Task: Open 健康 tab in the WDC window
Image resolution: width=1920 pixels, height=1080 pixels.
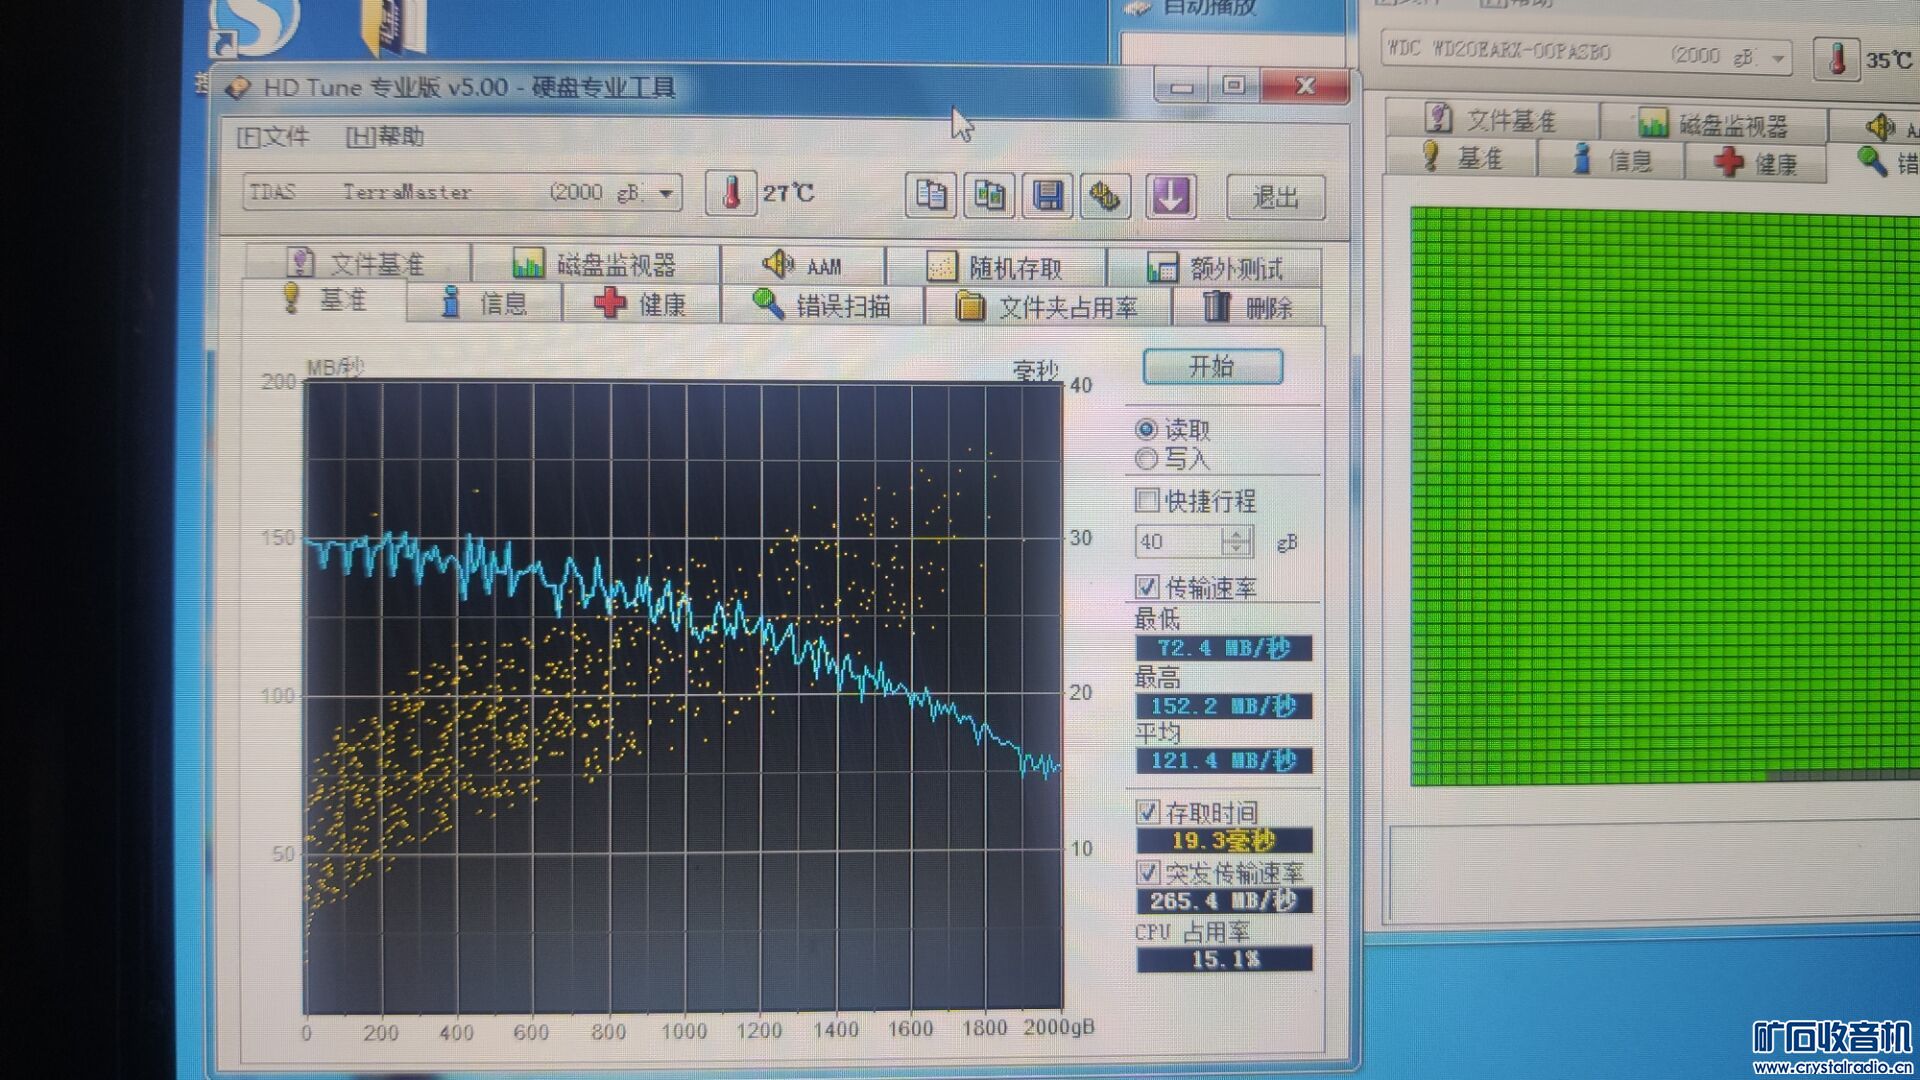Action: coord(1756,162)
